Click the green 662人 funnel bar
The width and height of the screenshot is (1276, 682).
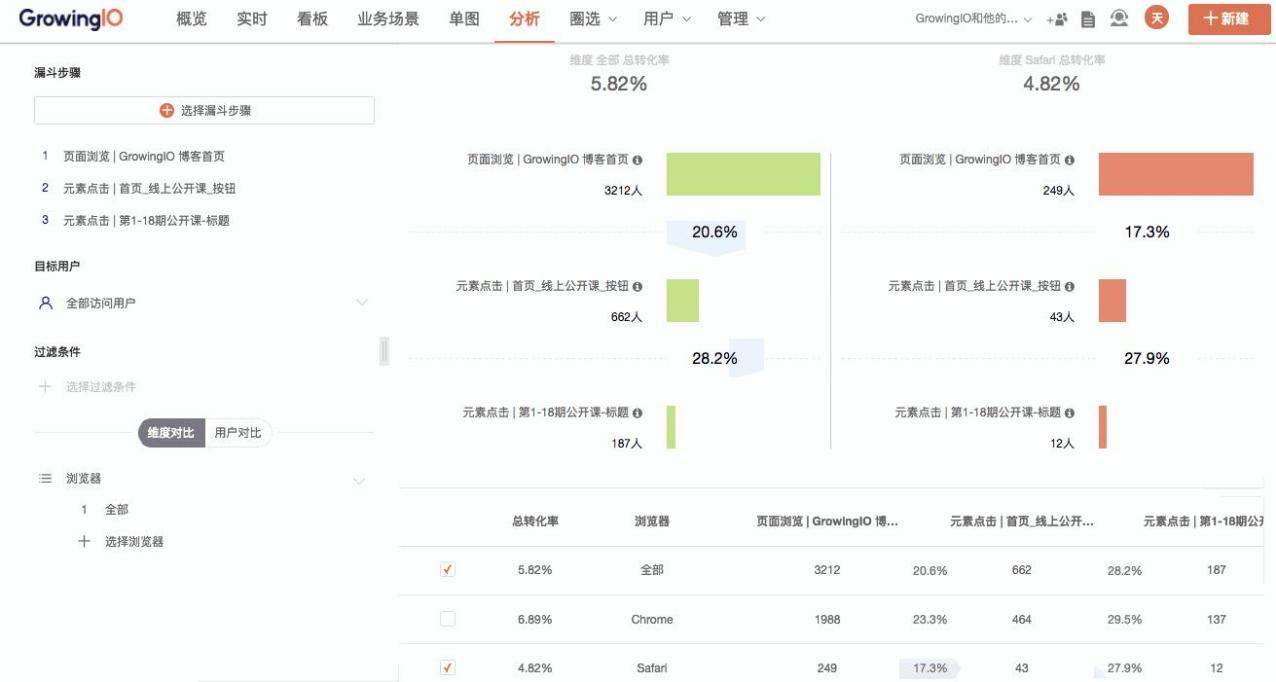[x=683, y=300]
